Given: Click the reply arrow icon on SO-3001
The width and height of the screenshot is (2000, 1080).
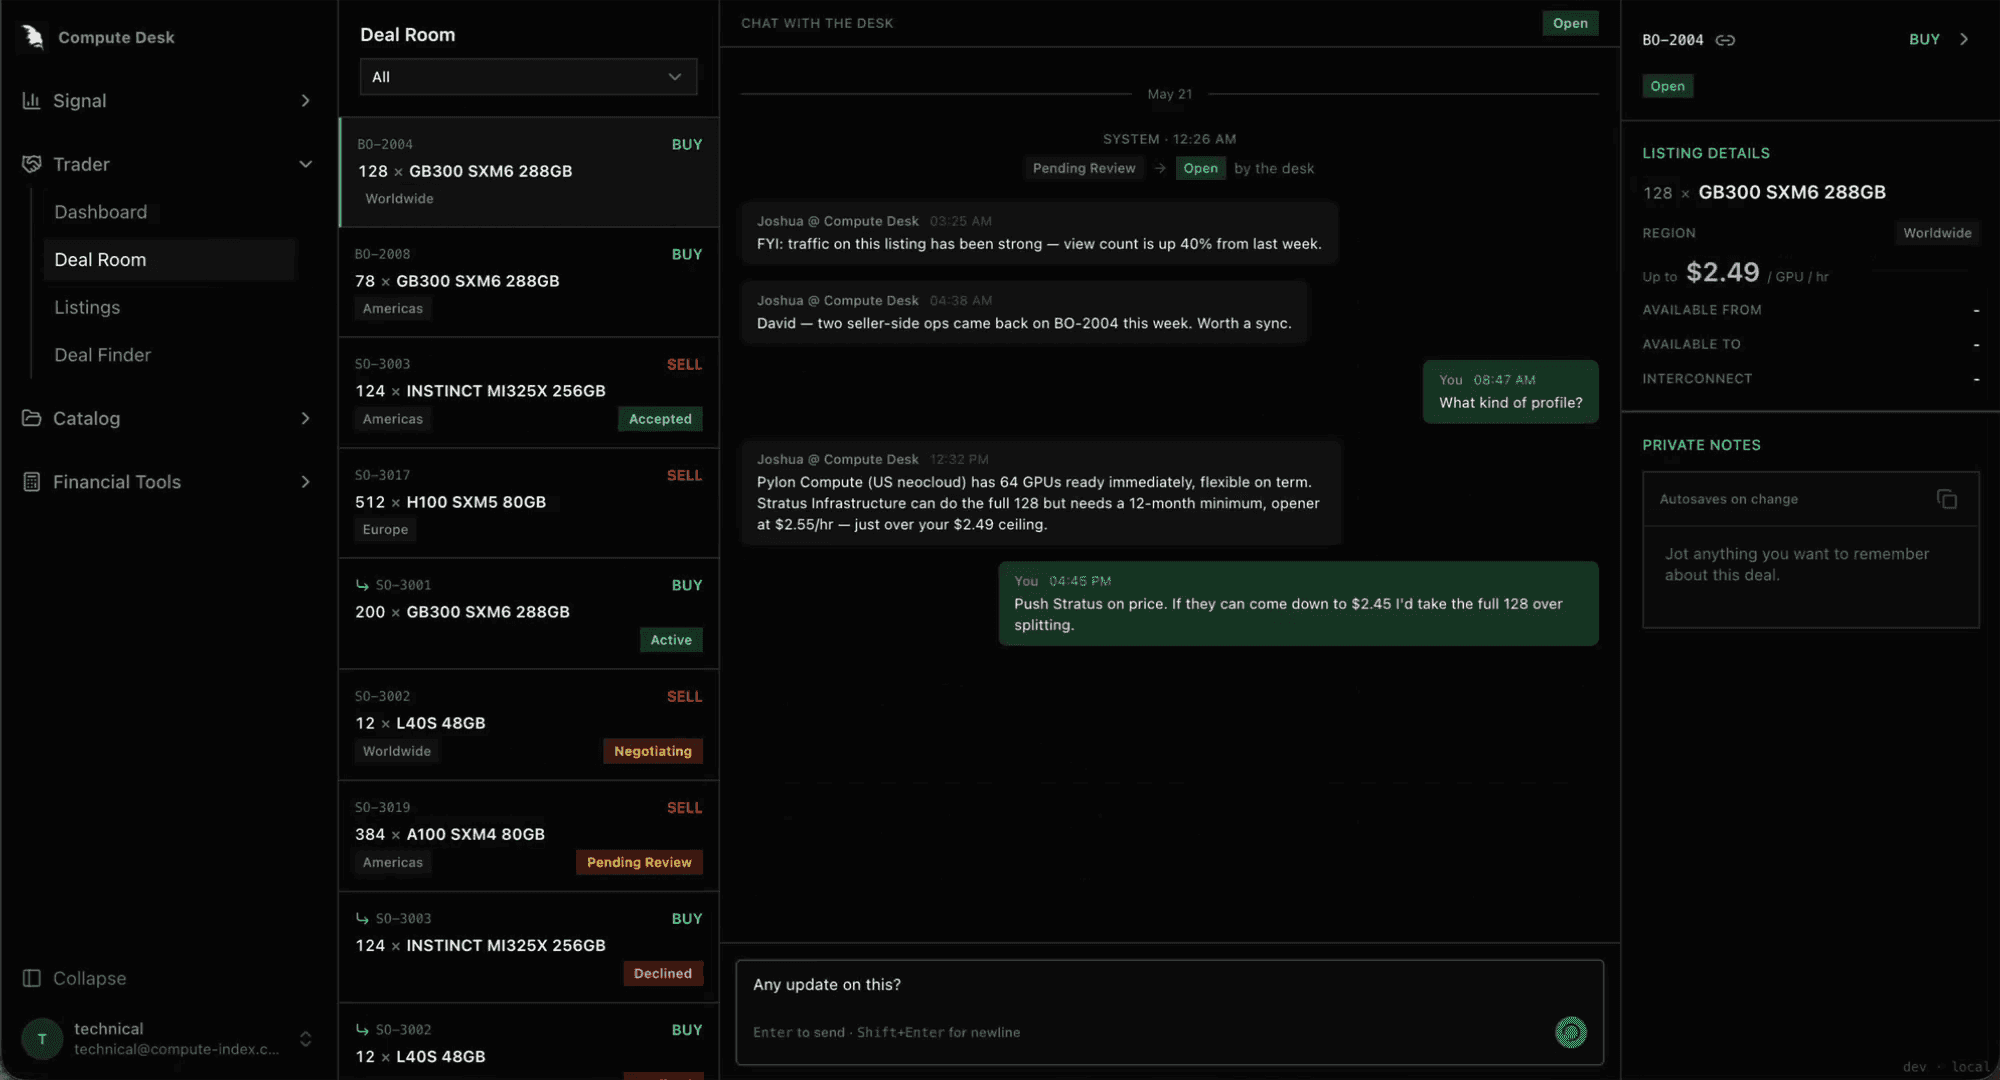Looking at the screenshot, I should [x=362, y=585].
